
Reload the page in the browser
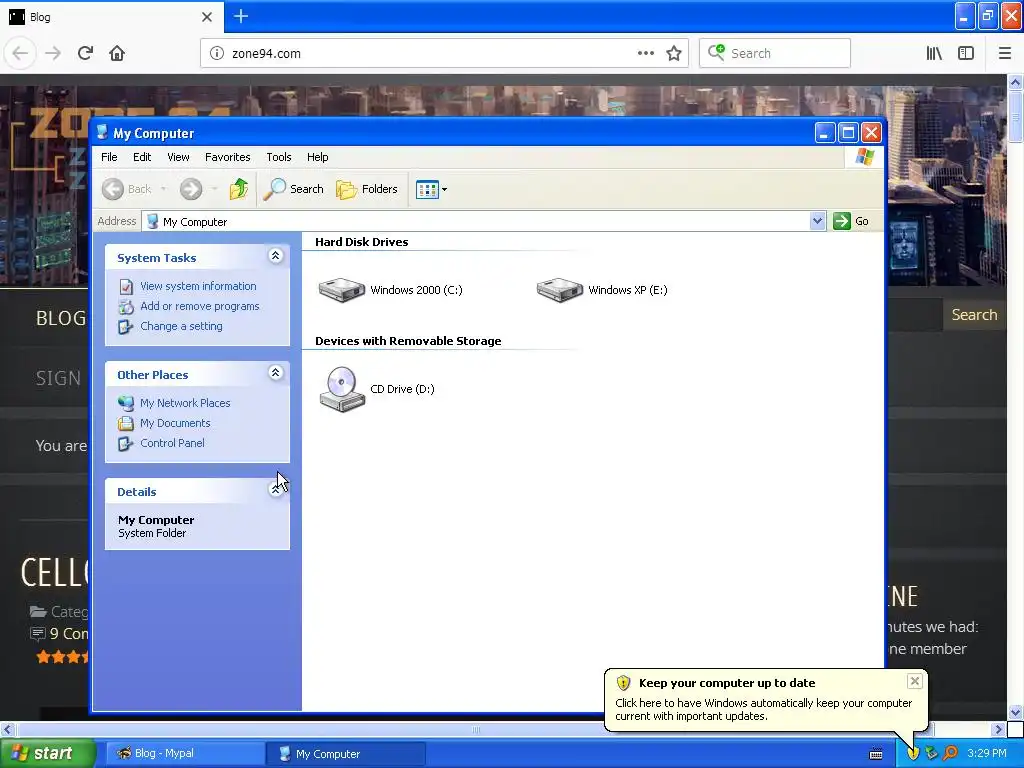pos(85,54)
